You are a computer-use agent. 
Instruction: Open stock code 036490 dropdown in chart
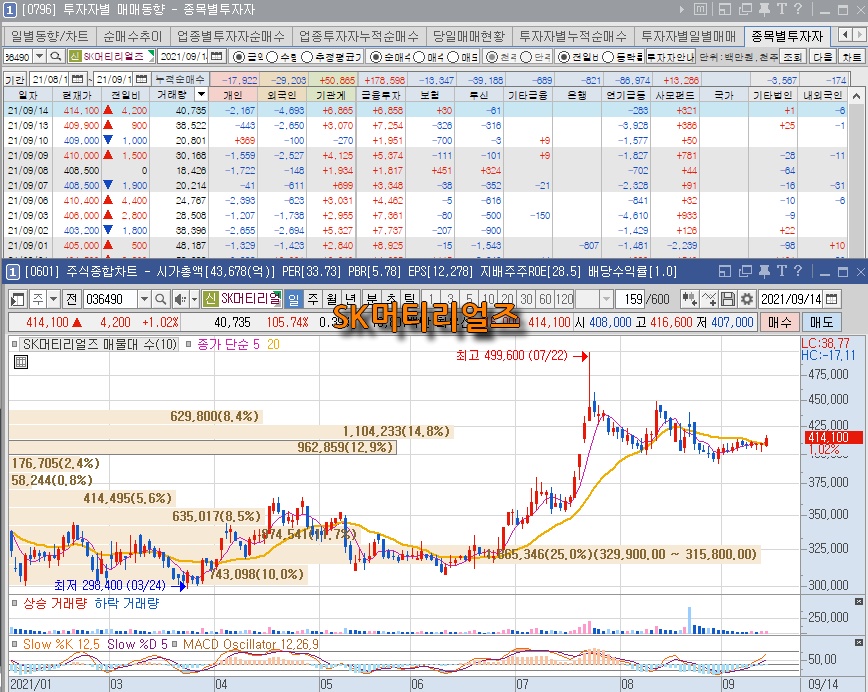tap(144, 299)
